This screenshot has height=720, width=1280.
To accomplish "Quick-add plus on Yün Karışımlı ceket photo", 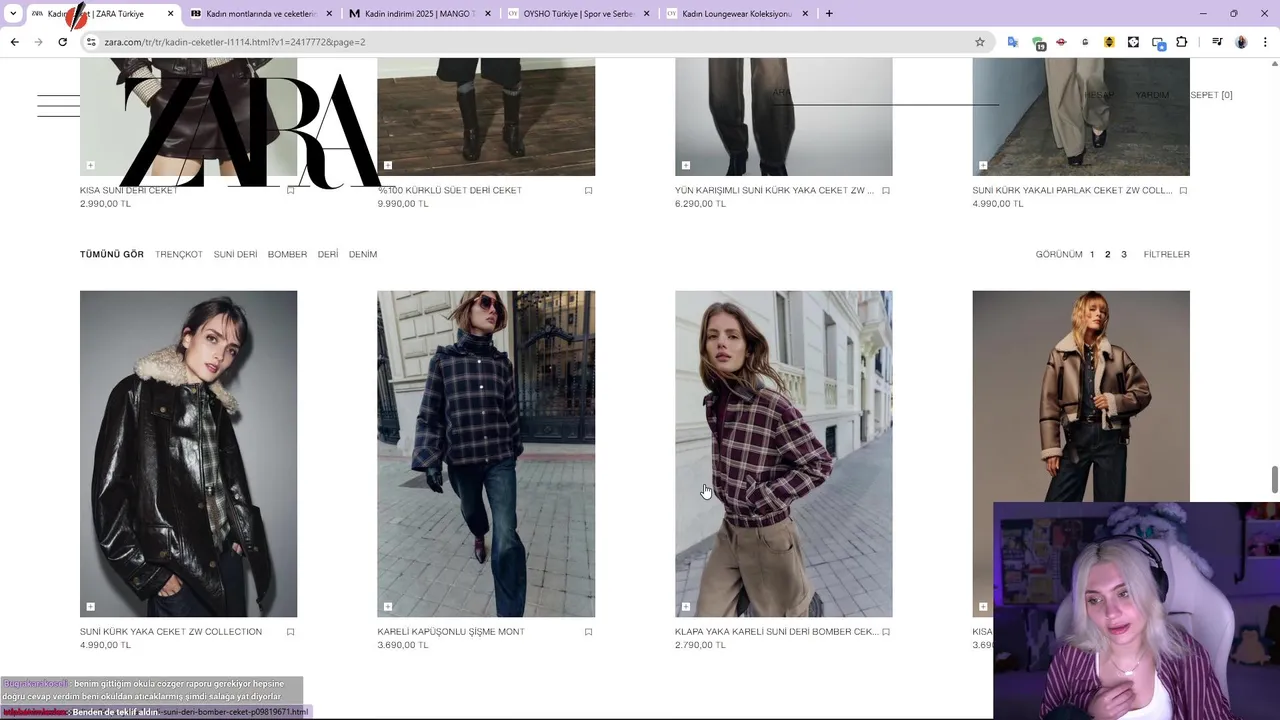I will (685, 165).
